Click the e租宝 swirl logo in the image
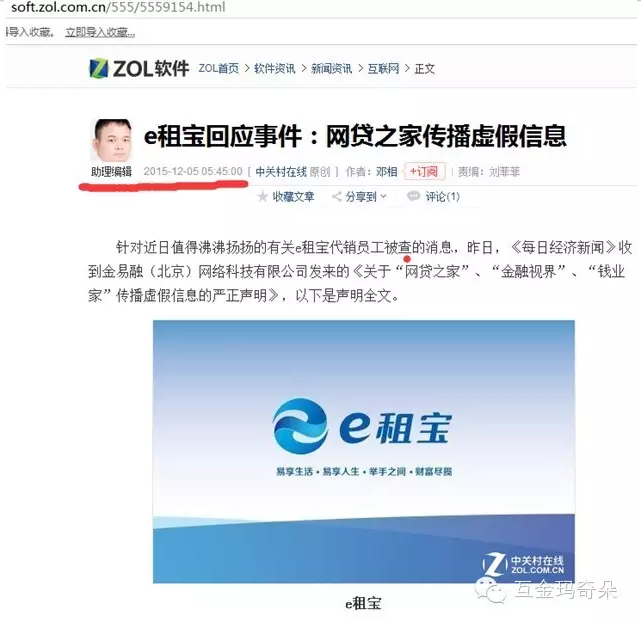 [300, 426]
